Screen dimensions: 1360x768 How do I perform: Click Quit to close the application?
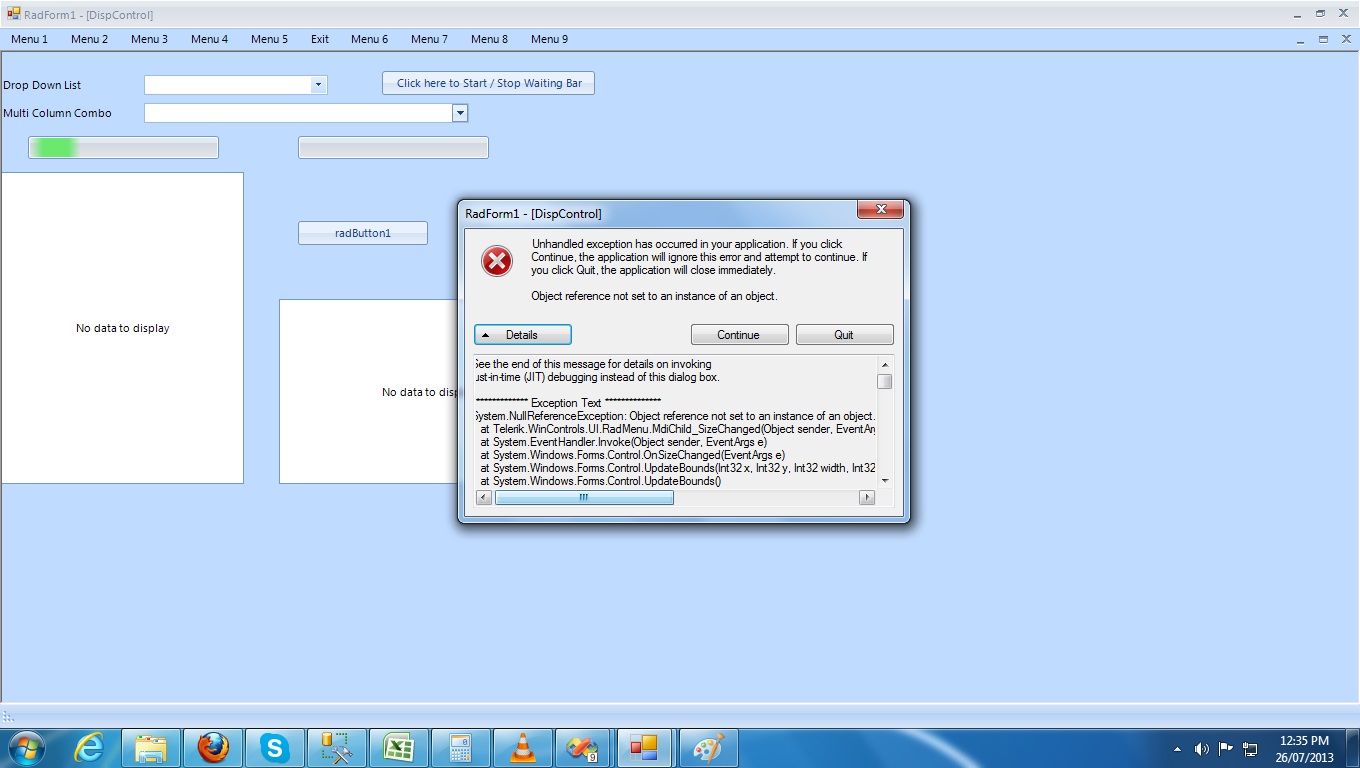coord(844,335)
